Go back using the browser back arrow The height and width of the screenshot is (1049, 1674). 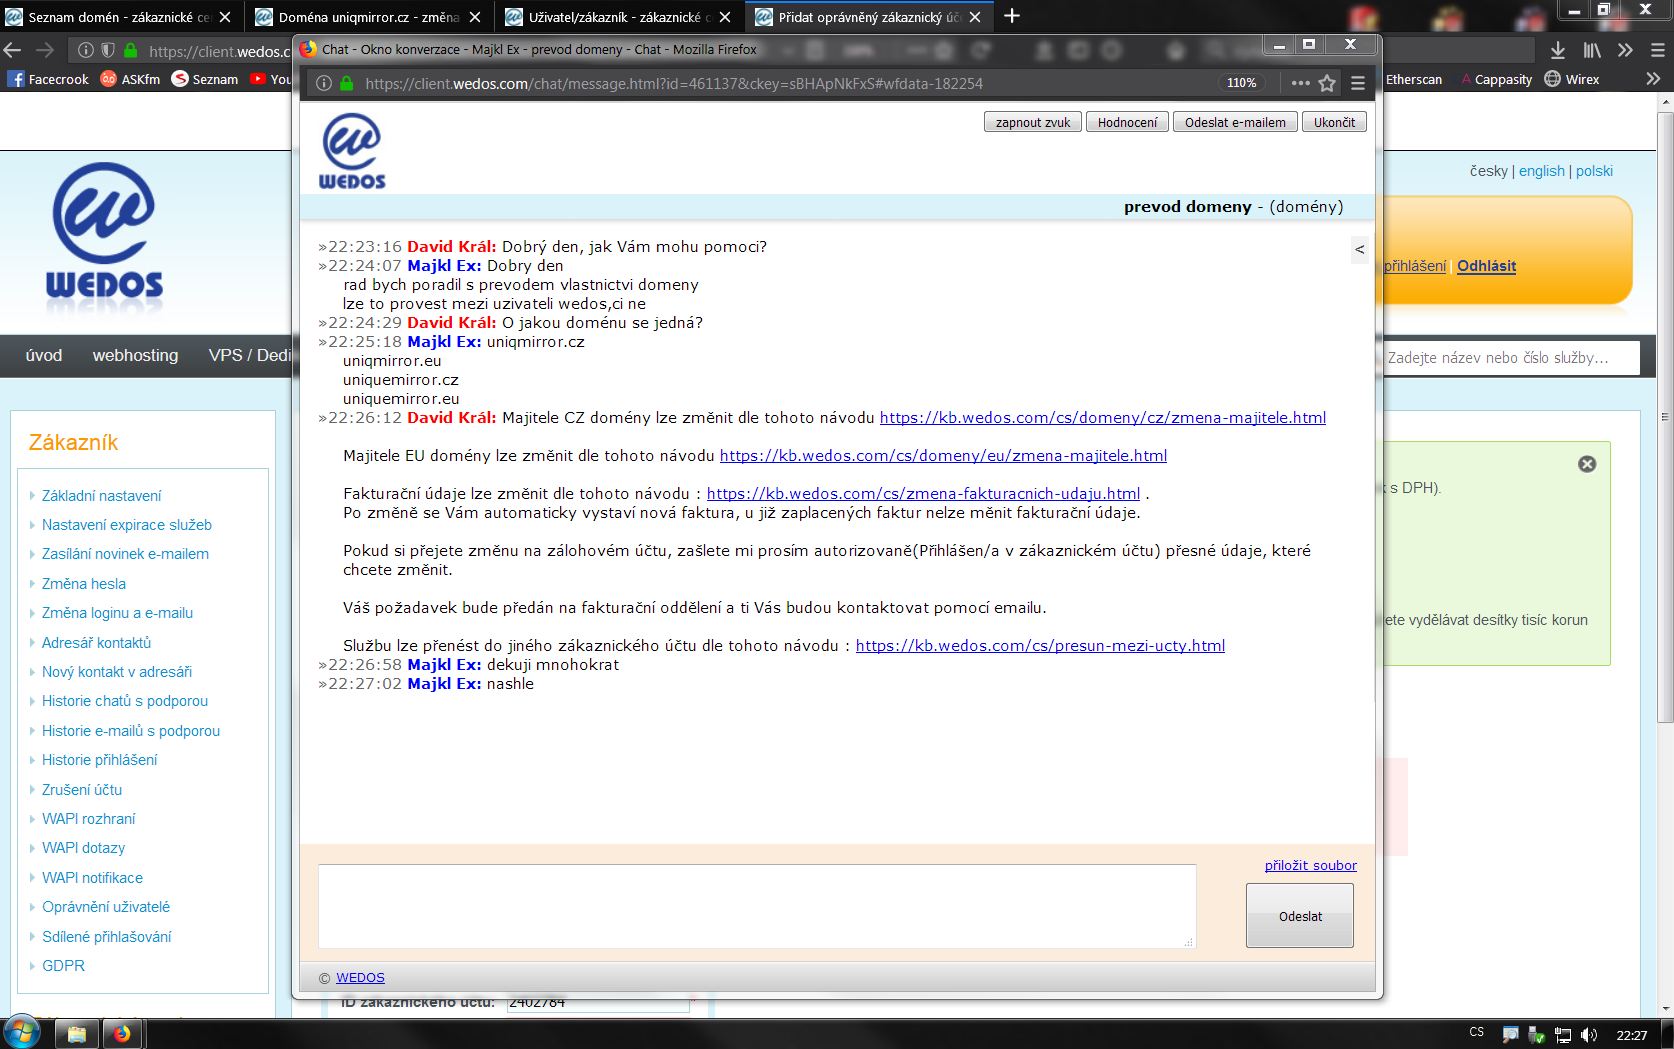(12, 50)
